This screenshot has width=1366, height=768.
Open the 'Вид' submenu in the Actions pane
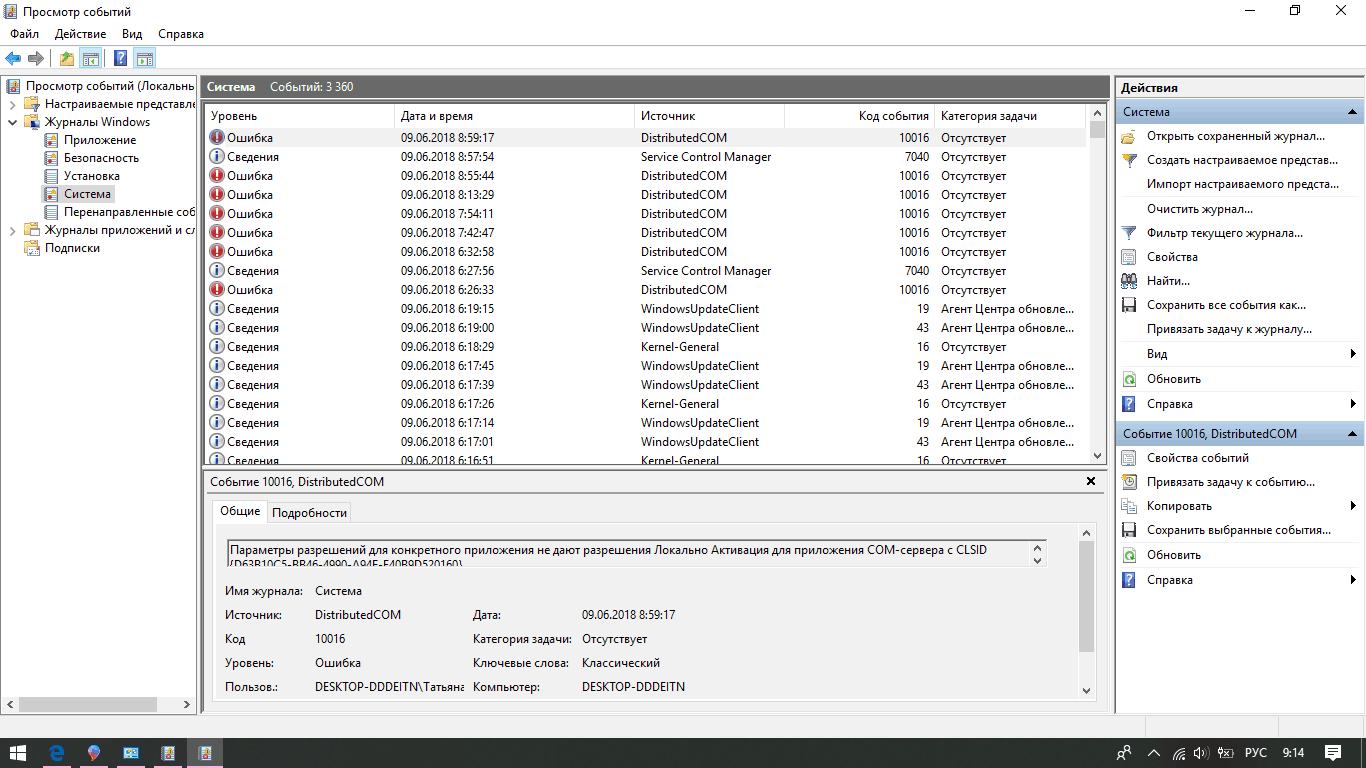click(1156, 354)
